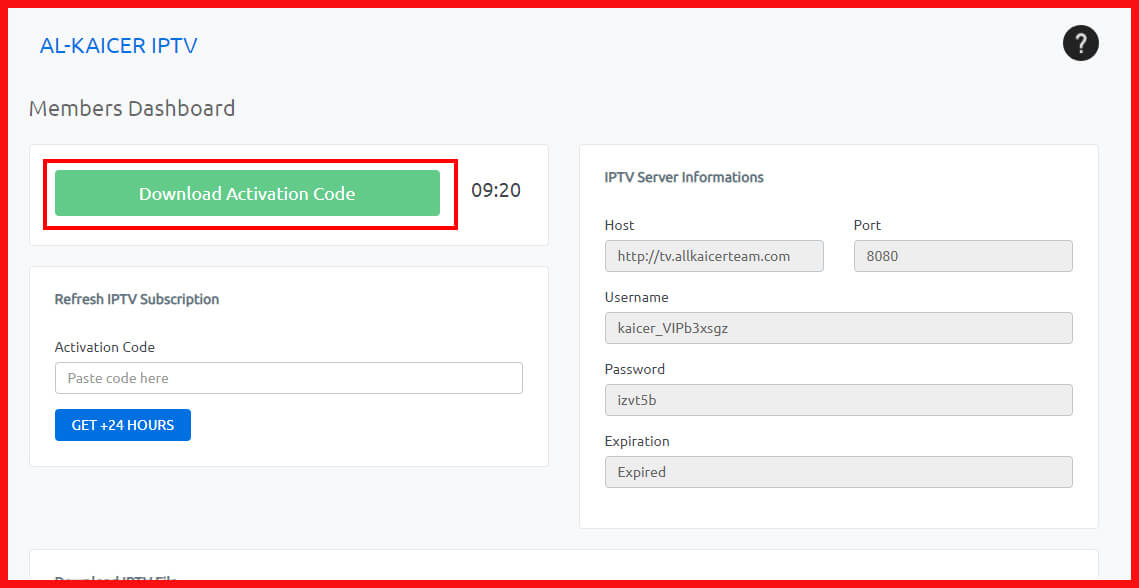Click the Username field kaicer_VIPb3xsgz
This screenshot has width=1139, height=588.
(x=838, y=328)
